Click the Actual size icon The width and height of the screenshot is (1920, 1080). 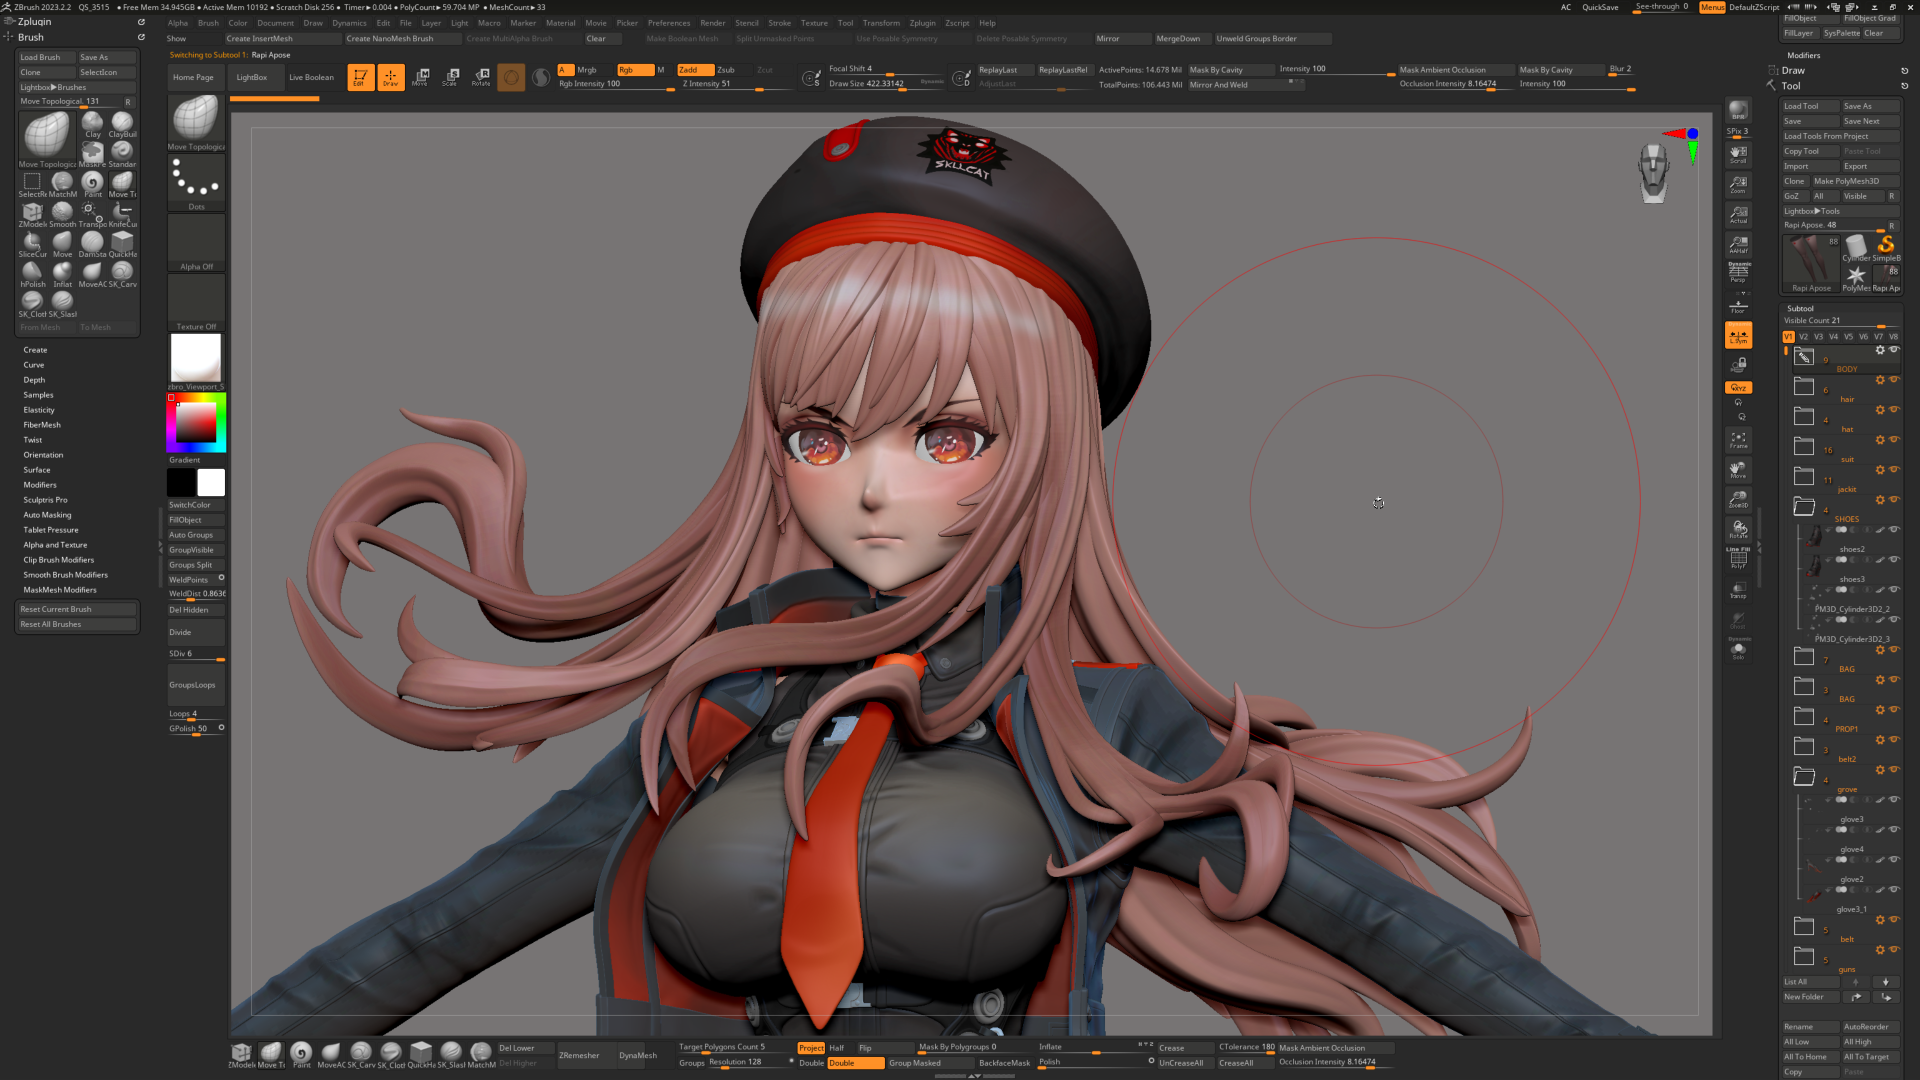pos(1738,214)
